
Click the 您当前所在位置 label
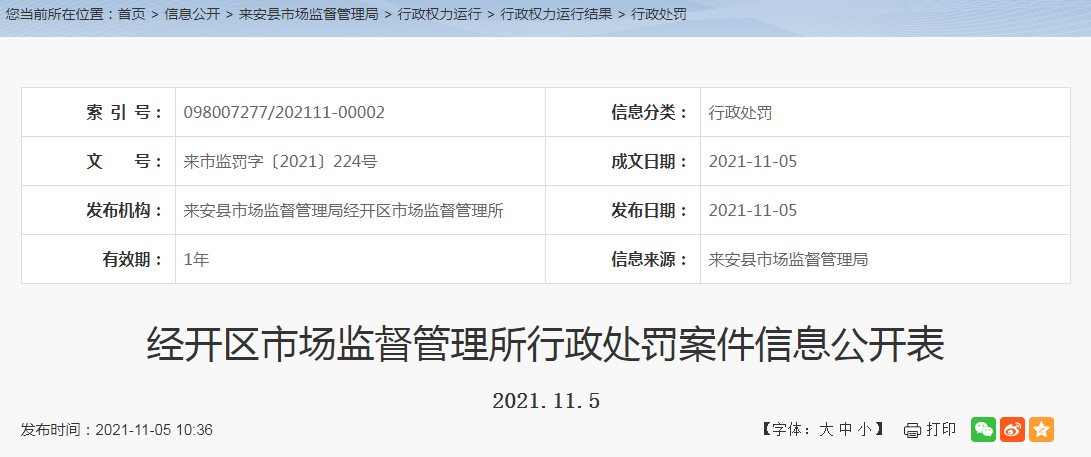click(x=60, y=14)
